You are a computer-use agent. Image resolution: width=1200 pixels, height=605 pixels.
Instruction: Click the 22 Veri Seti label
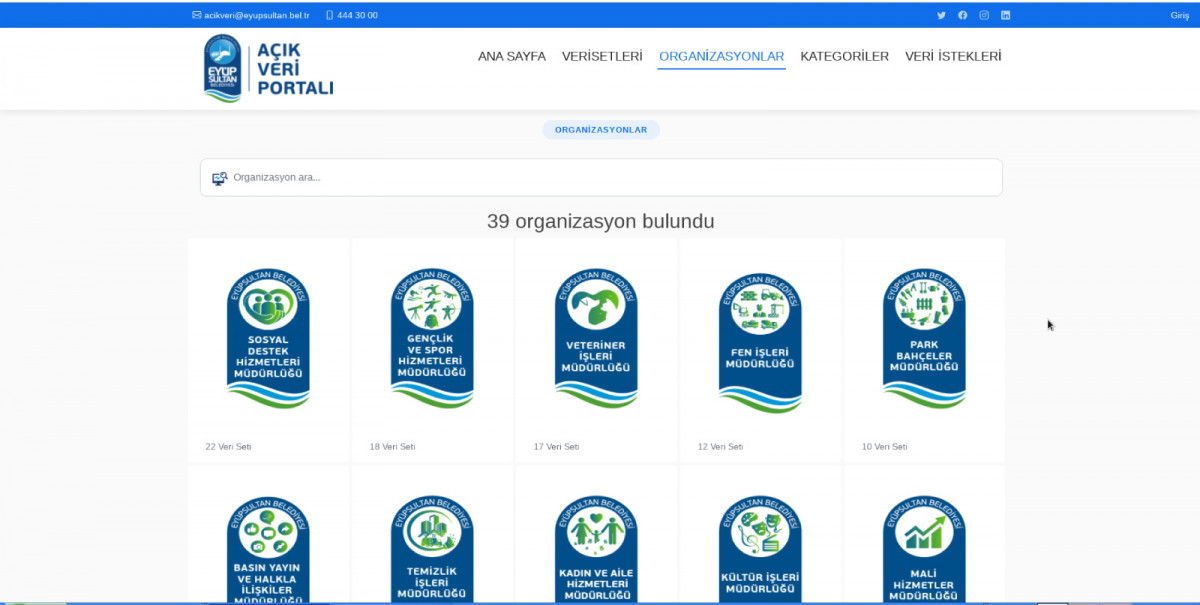coord(228,447)
